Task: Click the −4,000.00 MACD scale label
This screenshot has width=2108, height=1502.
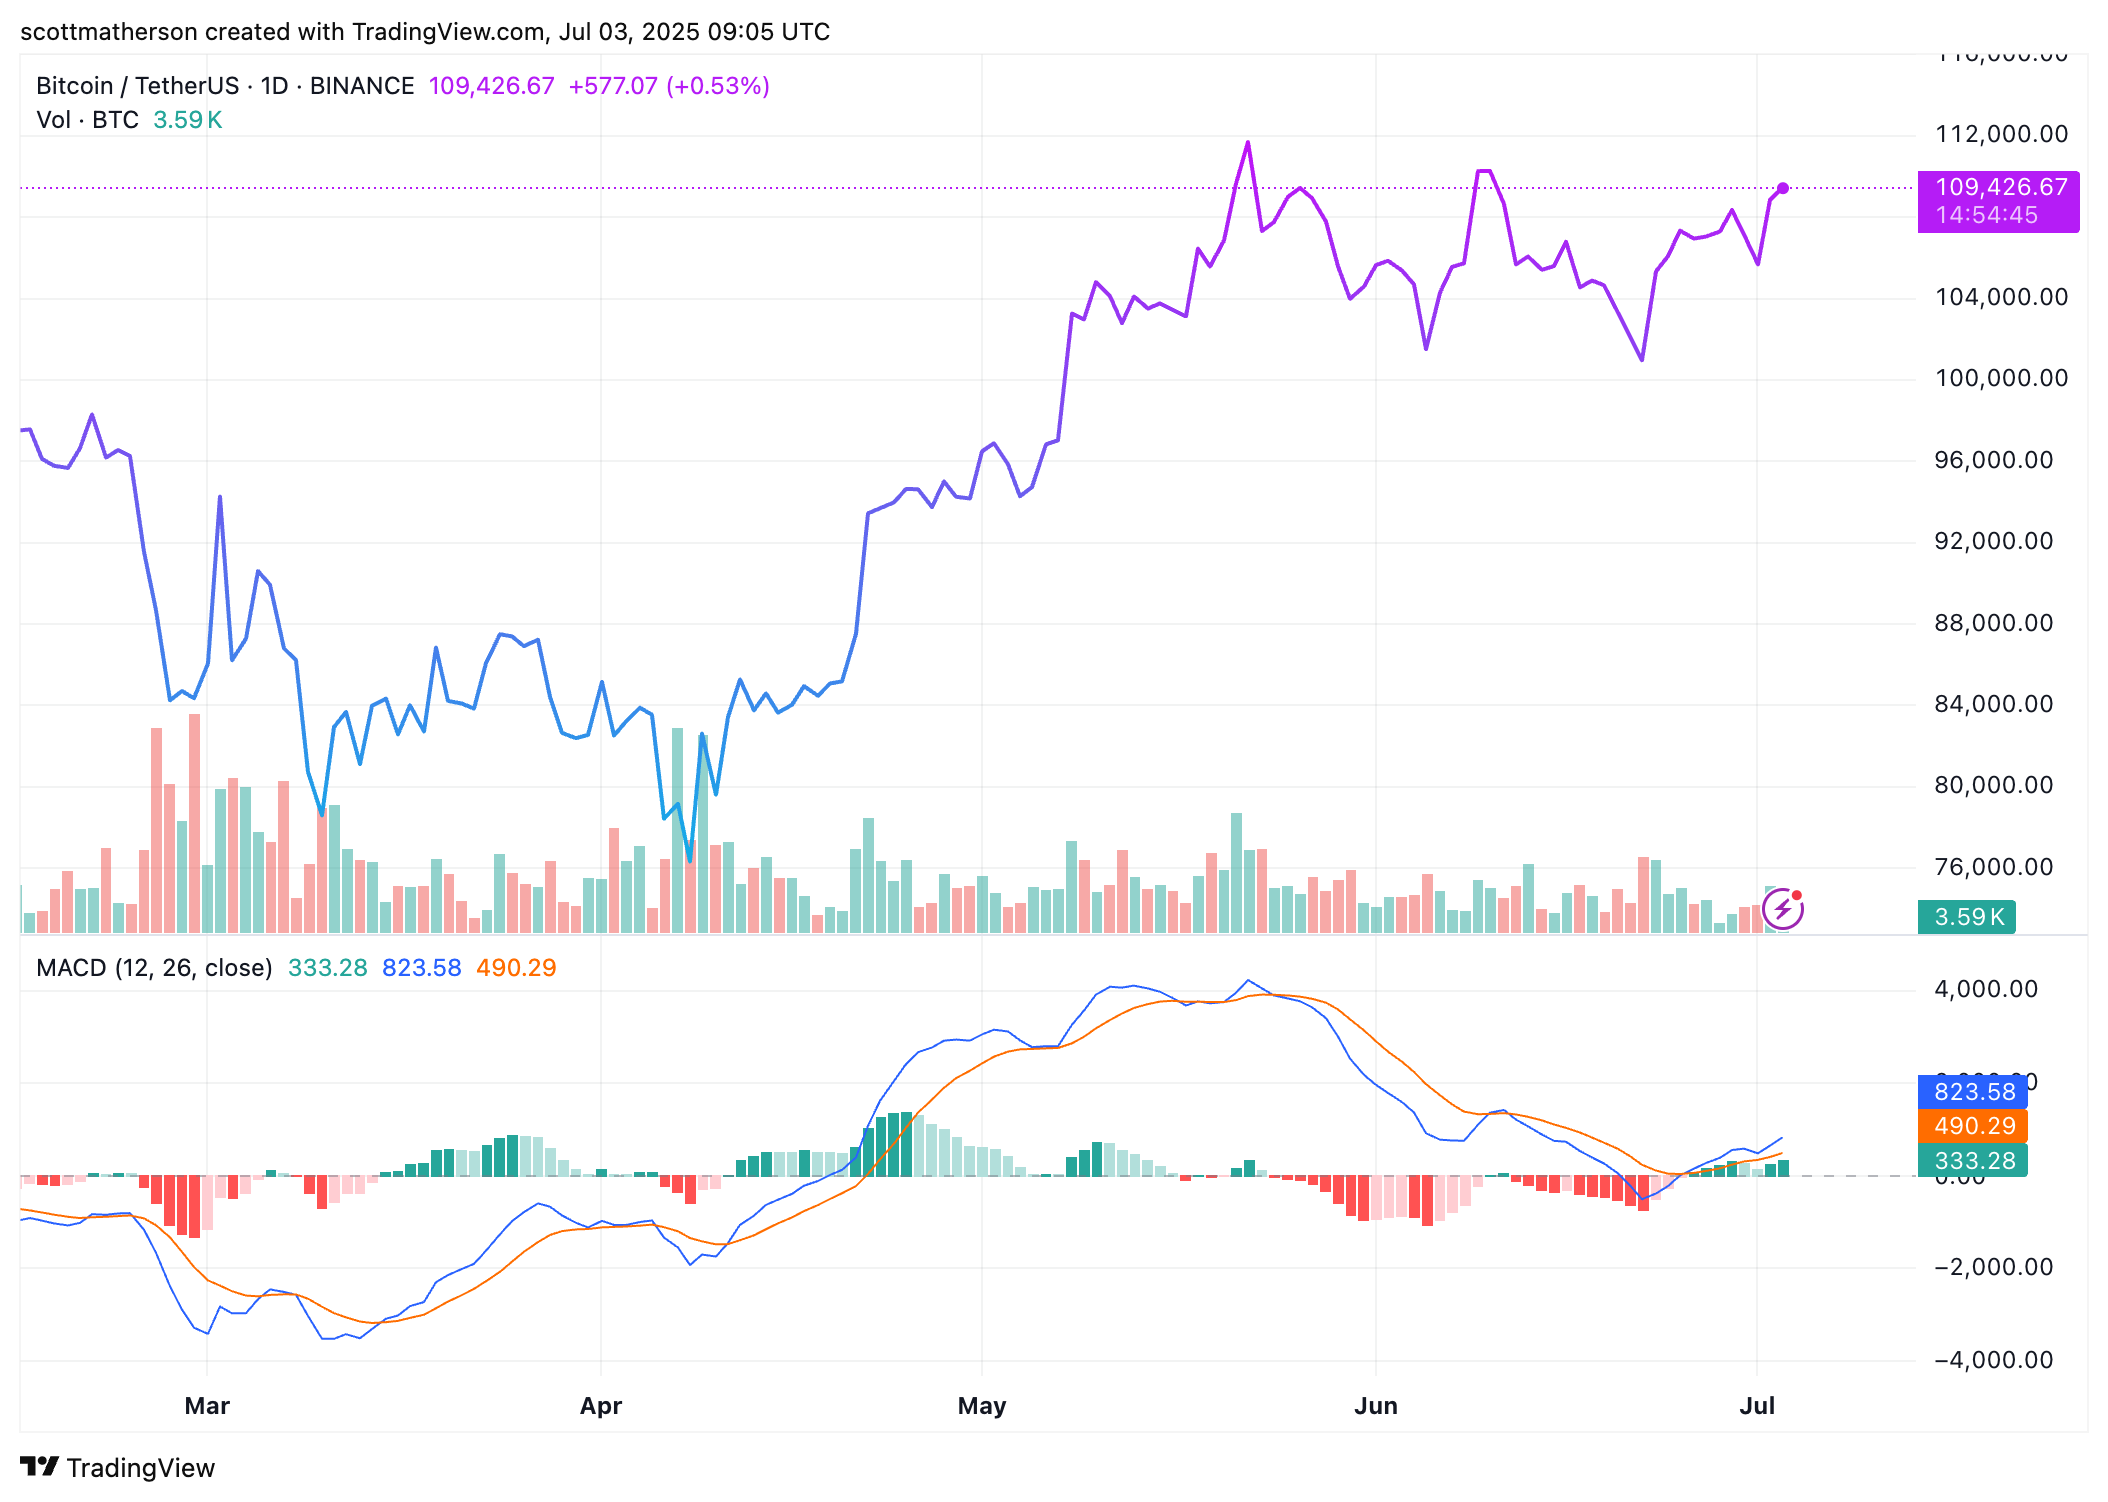Action: [1993, 1360]
